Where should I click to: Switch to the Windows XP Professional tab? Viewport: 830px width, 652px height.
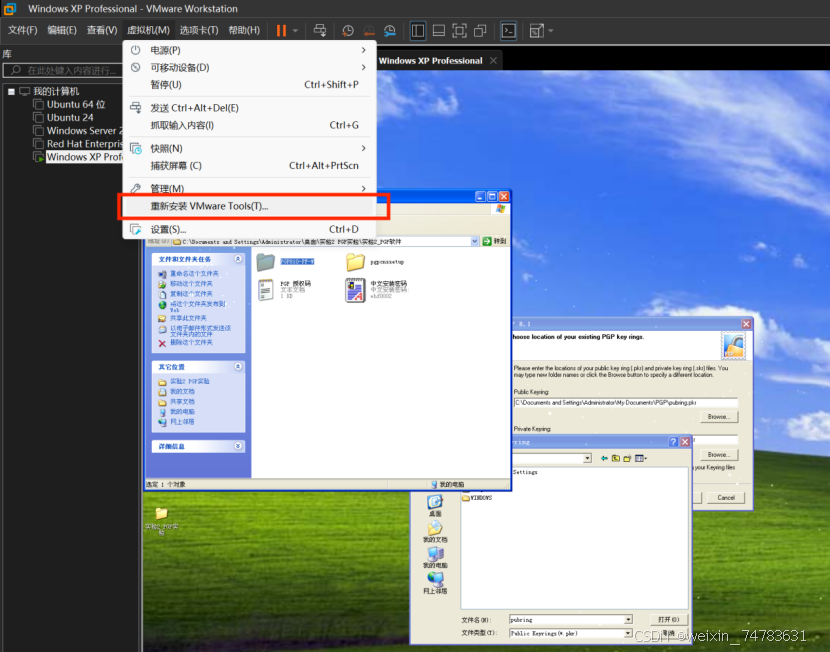430,60
